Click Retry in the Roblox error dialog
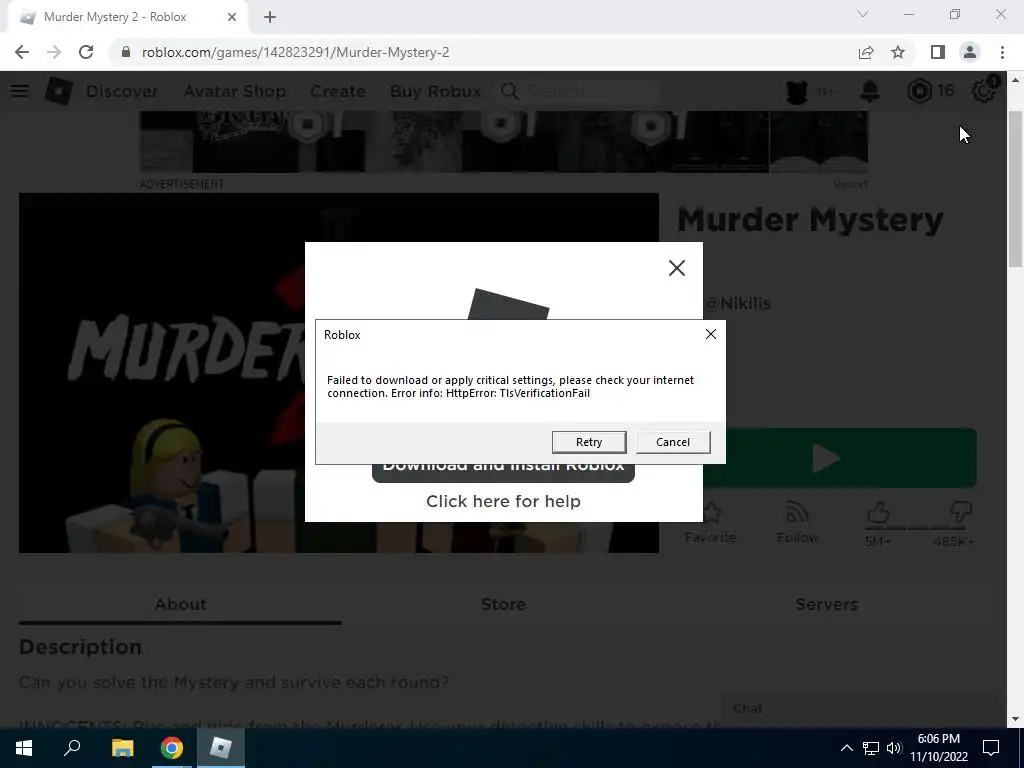1024x768 pixels. 588,442
